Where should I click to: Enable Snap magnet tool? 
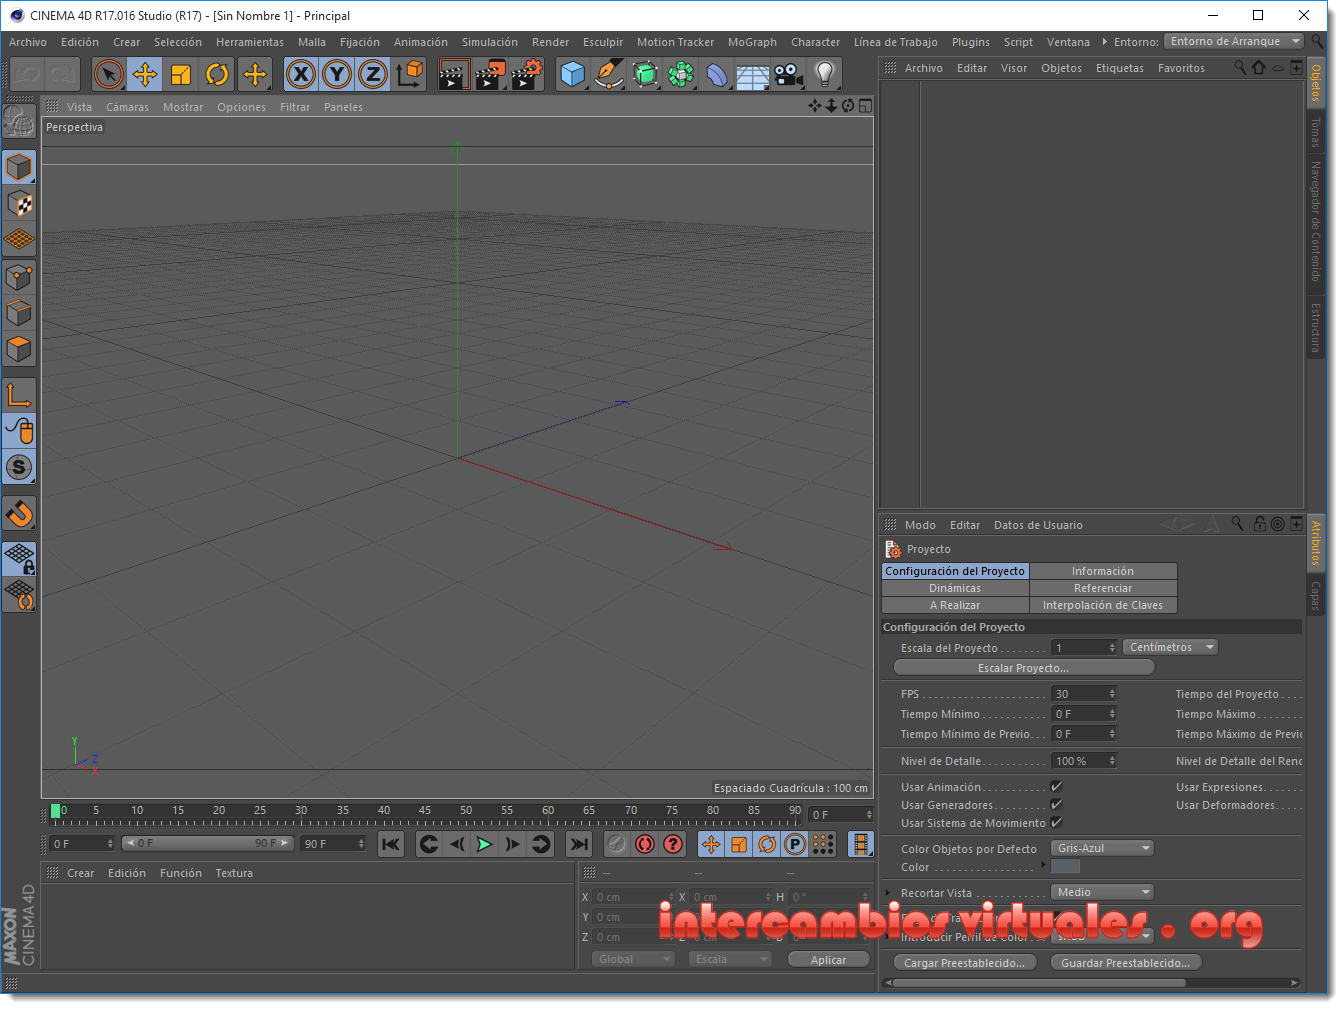click(x=19, y=513)
